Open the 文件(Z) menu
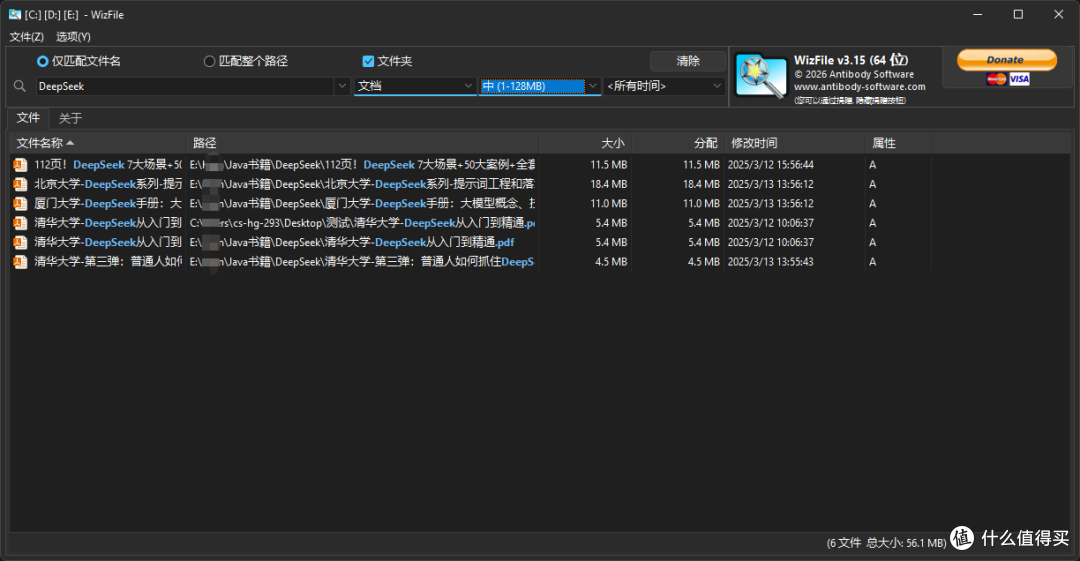The image size is (1080, 561). coord(26,37)
